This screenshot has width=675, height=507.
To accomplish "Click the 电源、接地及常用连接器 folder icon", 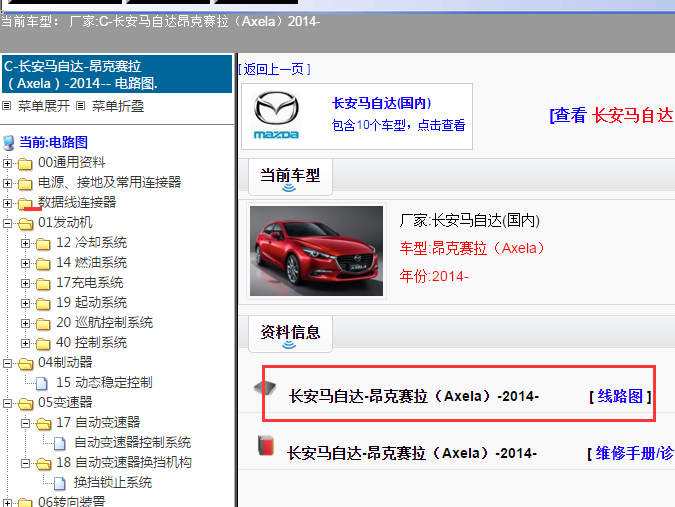I will [x=25, y=184].
